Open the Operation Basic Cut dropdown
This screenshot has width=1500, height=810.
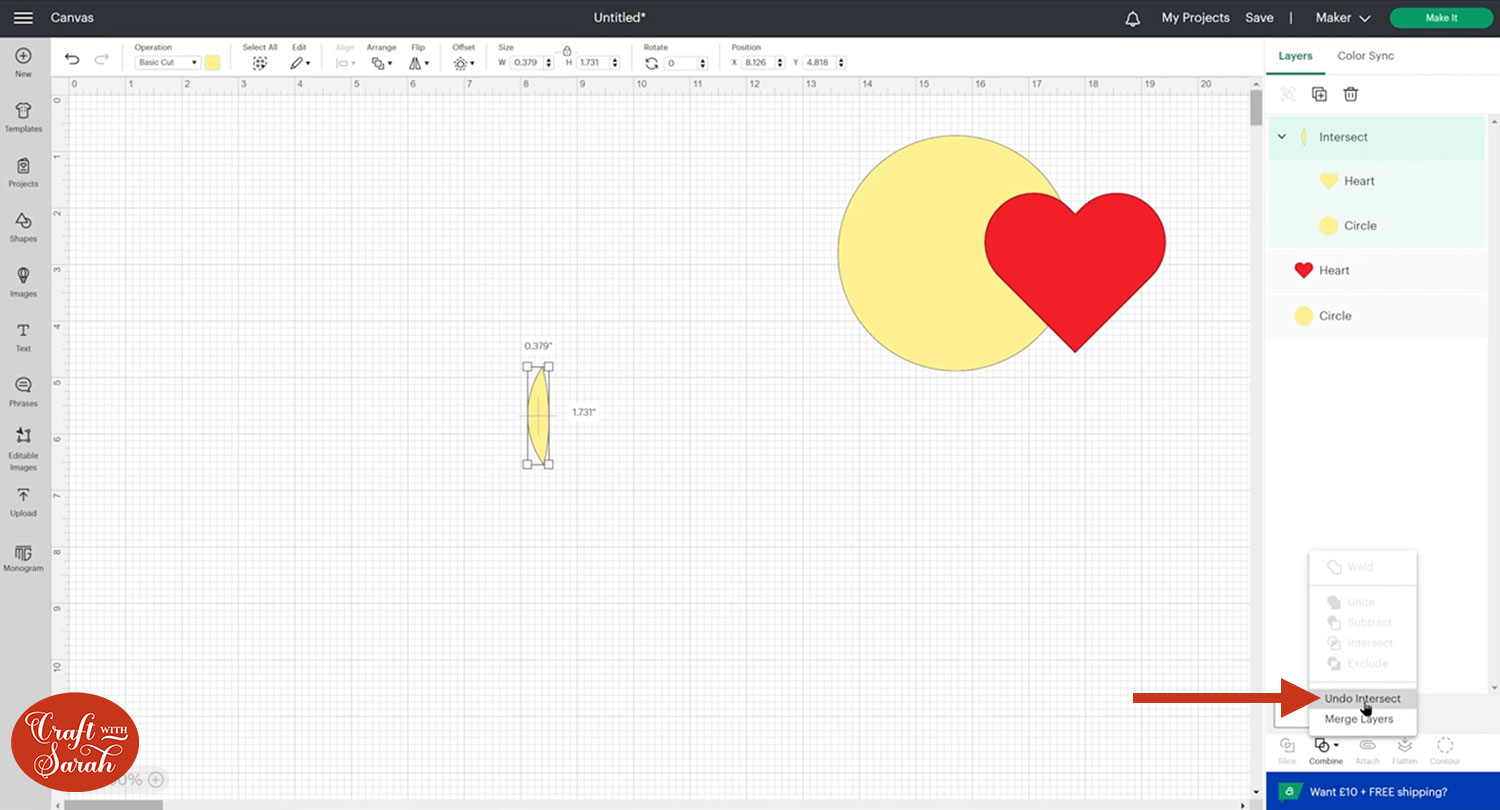(x=167, y=63)
